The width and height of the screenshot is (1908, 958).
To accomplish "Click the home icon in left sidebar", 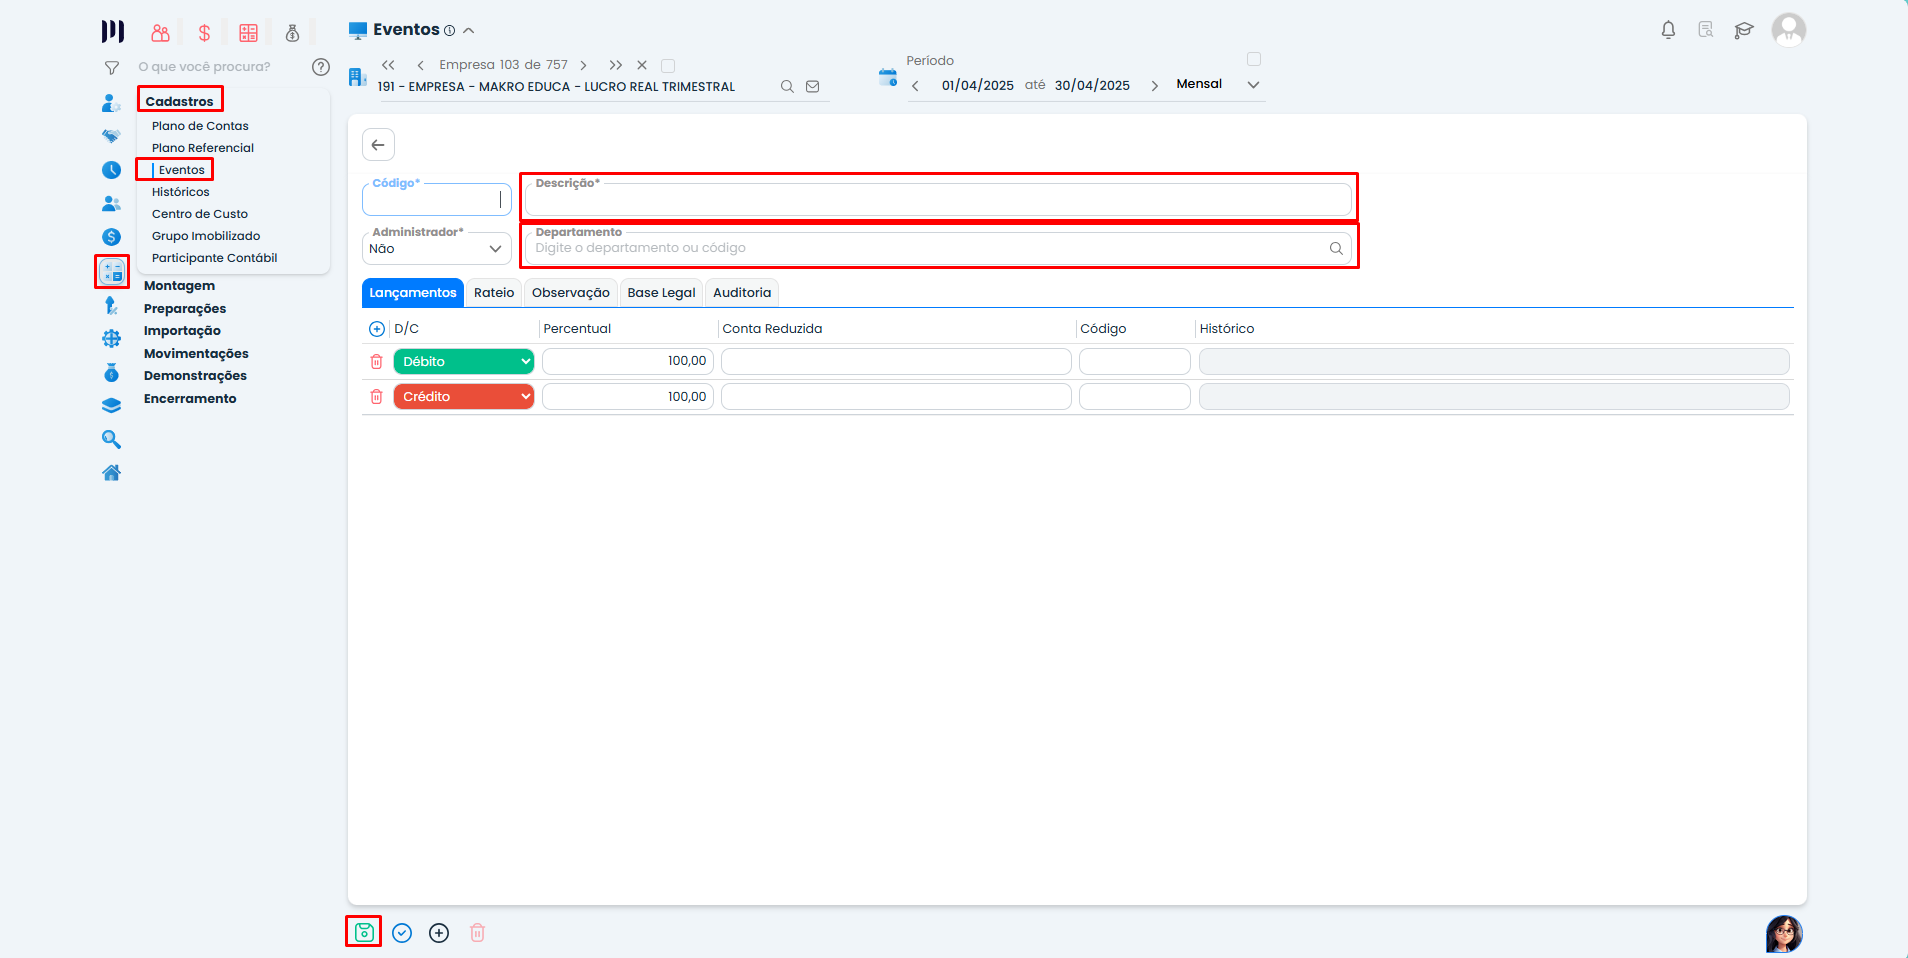I will click(111, 473).
